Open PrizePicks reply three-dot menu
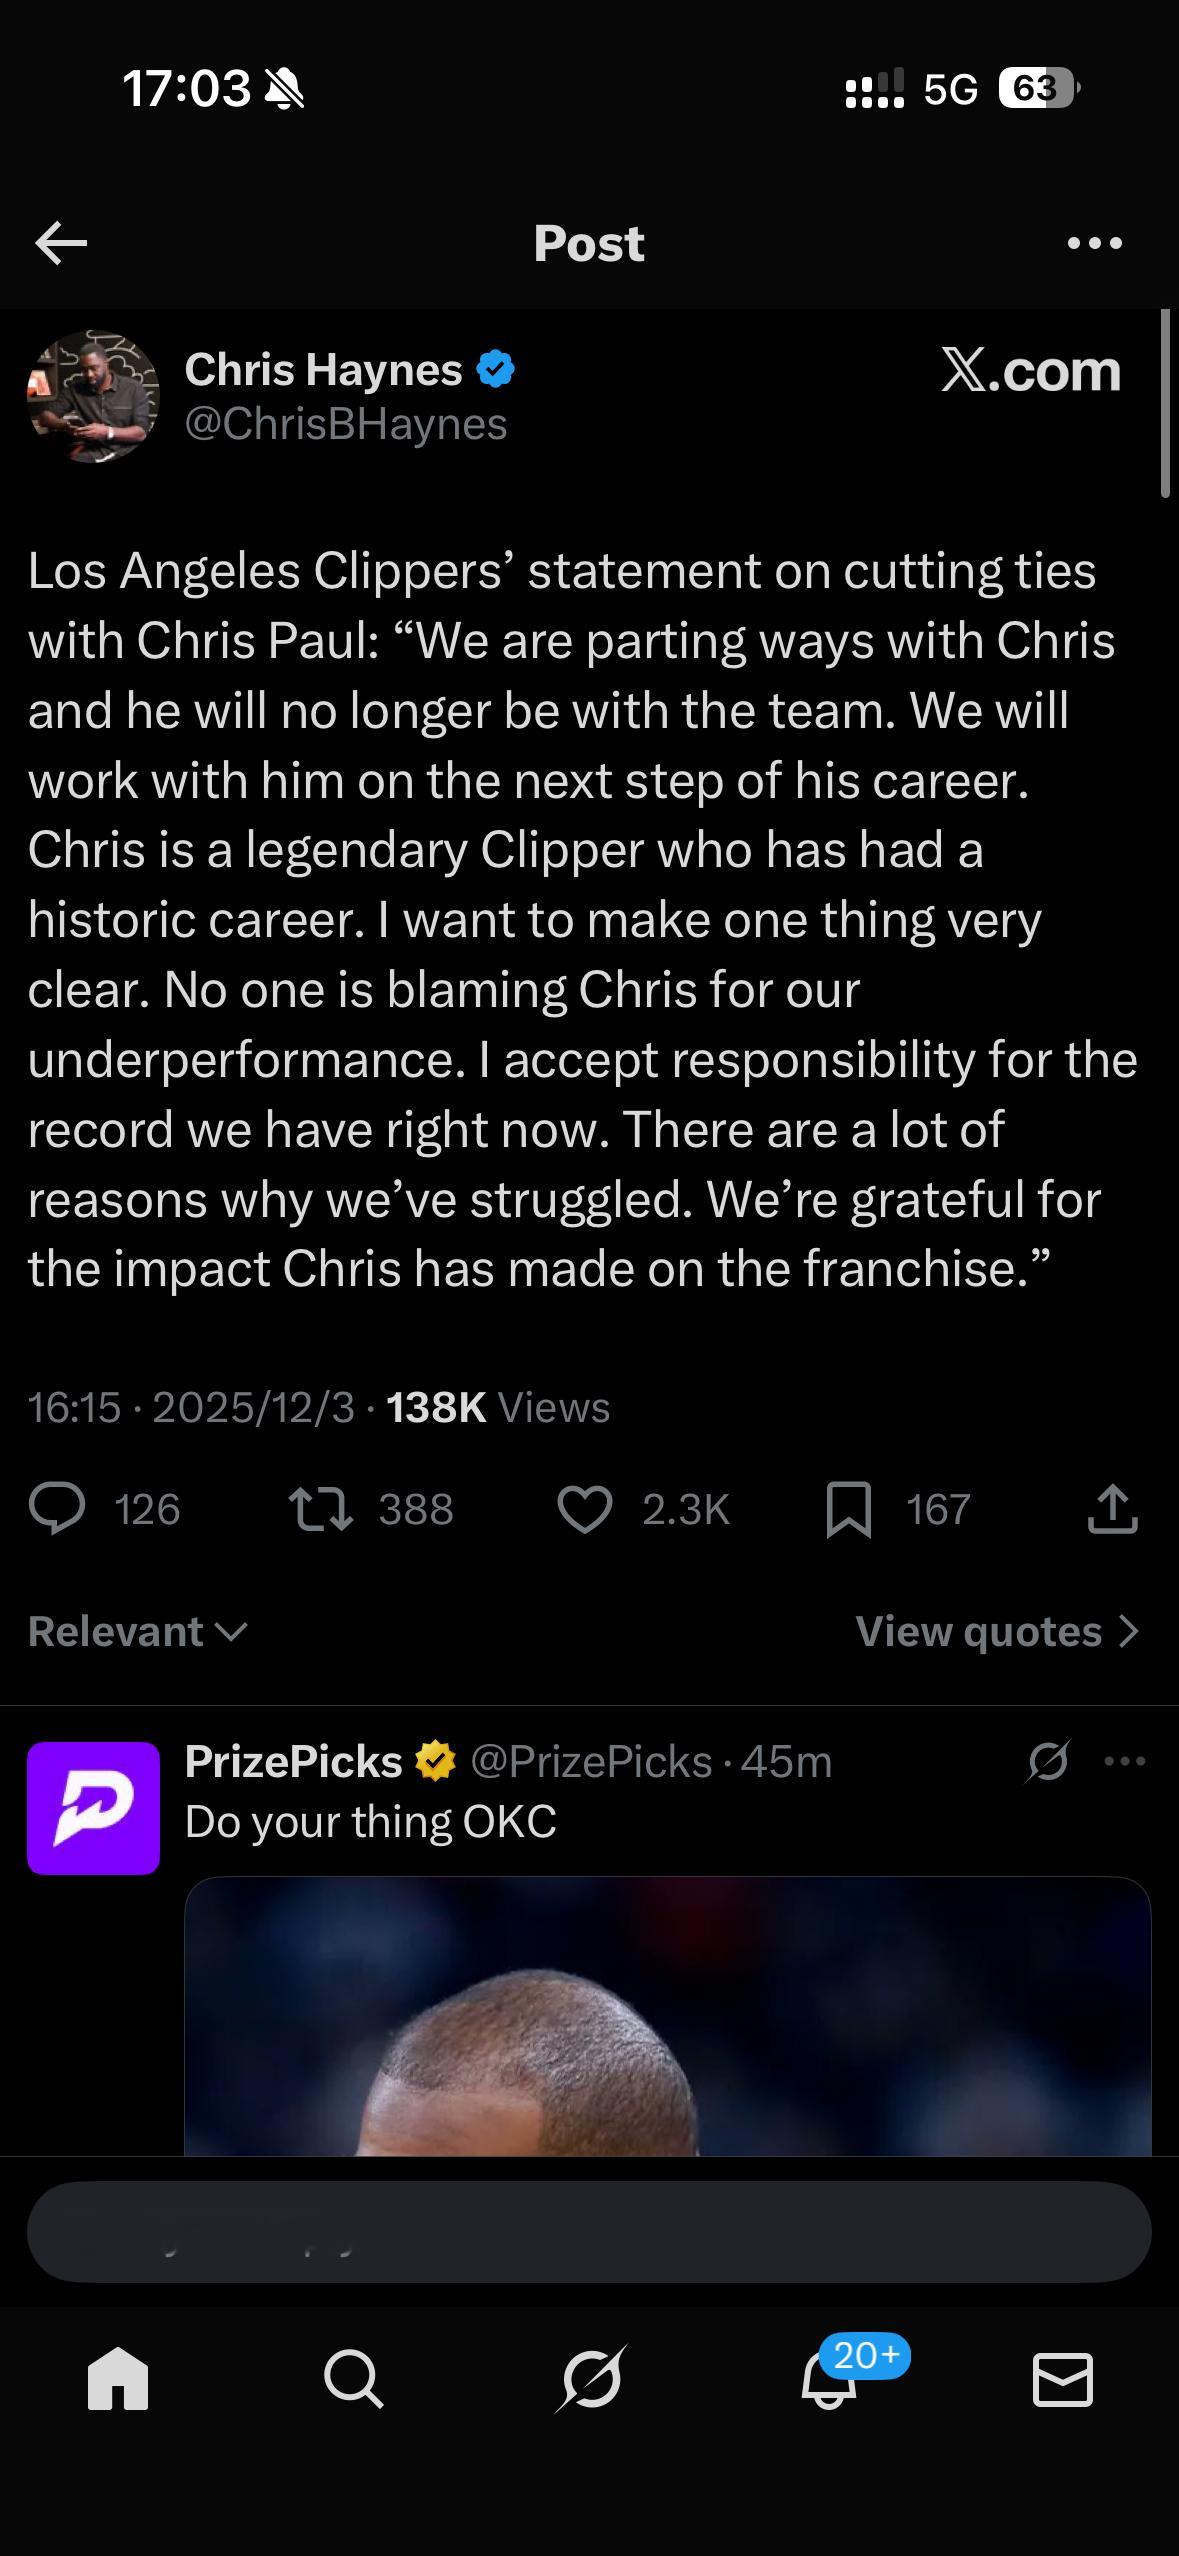Screen dimensions: 1179x2556 1125,1761
